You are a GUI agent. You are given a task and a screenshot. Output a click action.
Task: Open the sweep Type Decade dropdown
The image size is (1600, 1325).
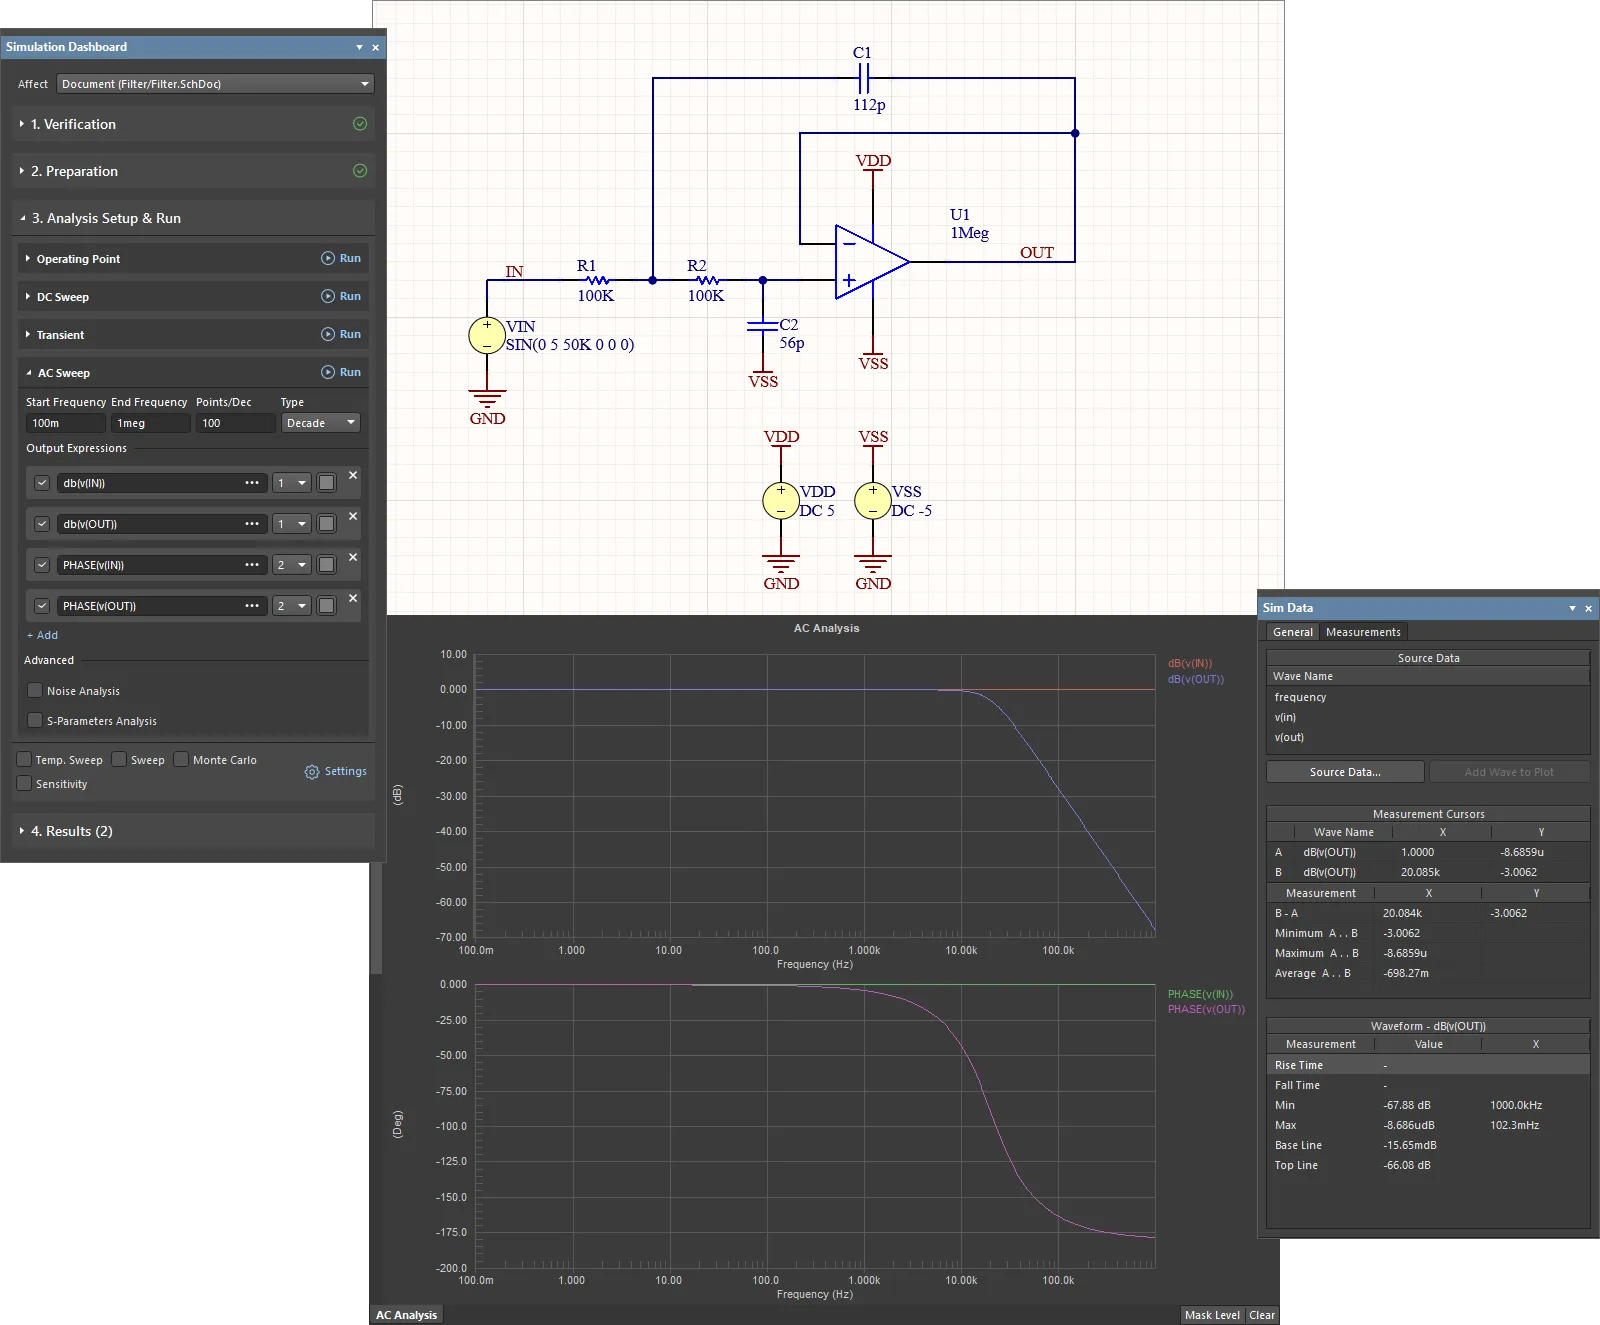pos(320,423)
